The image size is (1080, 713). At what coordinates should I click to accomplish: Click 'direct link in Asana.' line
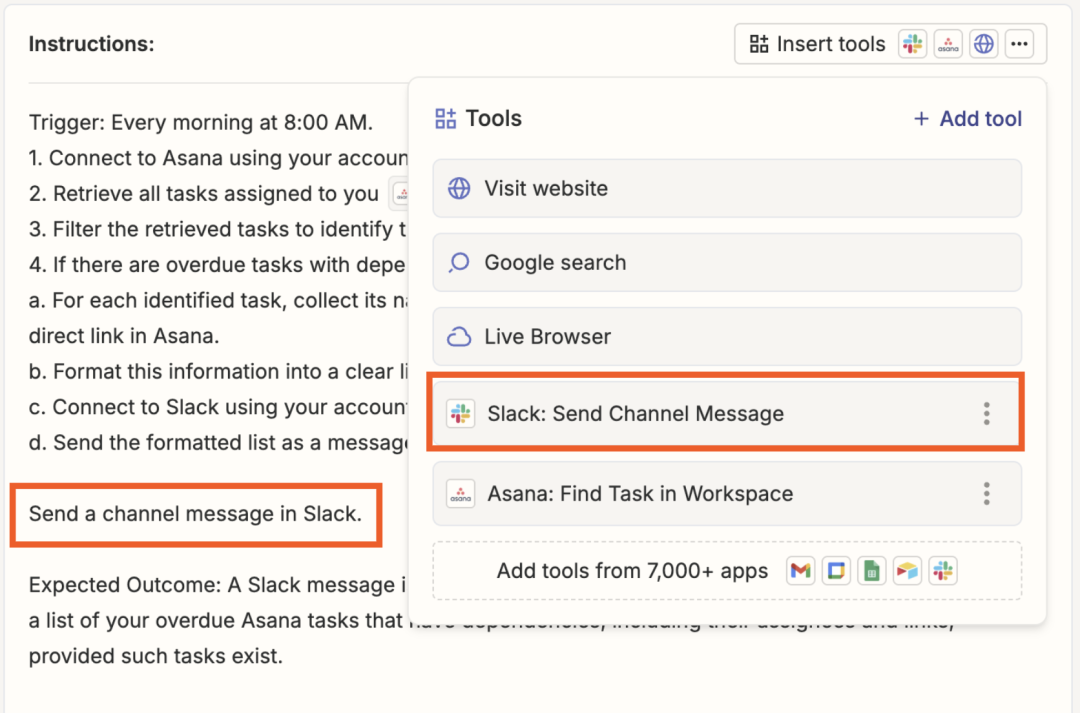pyautogui.click(x=124, y=336)
